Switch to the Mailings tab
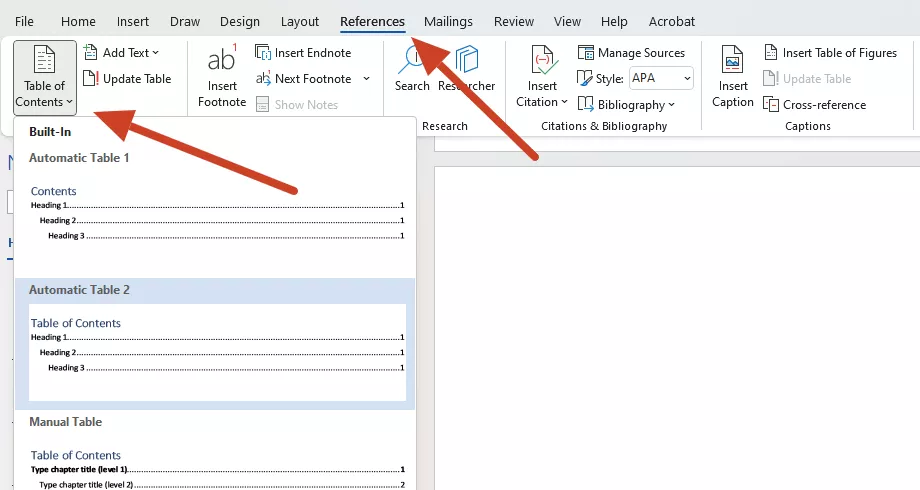The width and height of the screenshot is (920, 490). 448,22
